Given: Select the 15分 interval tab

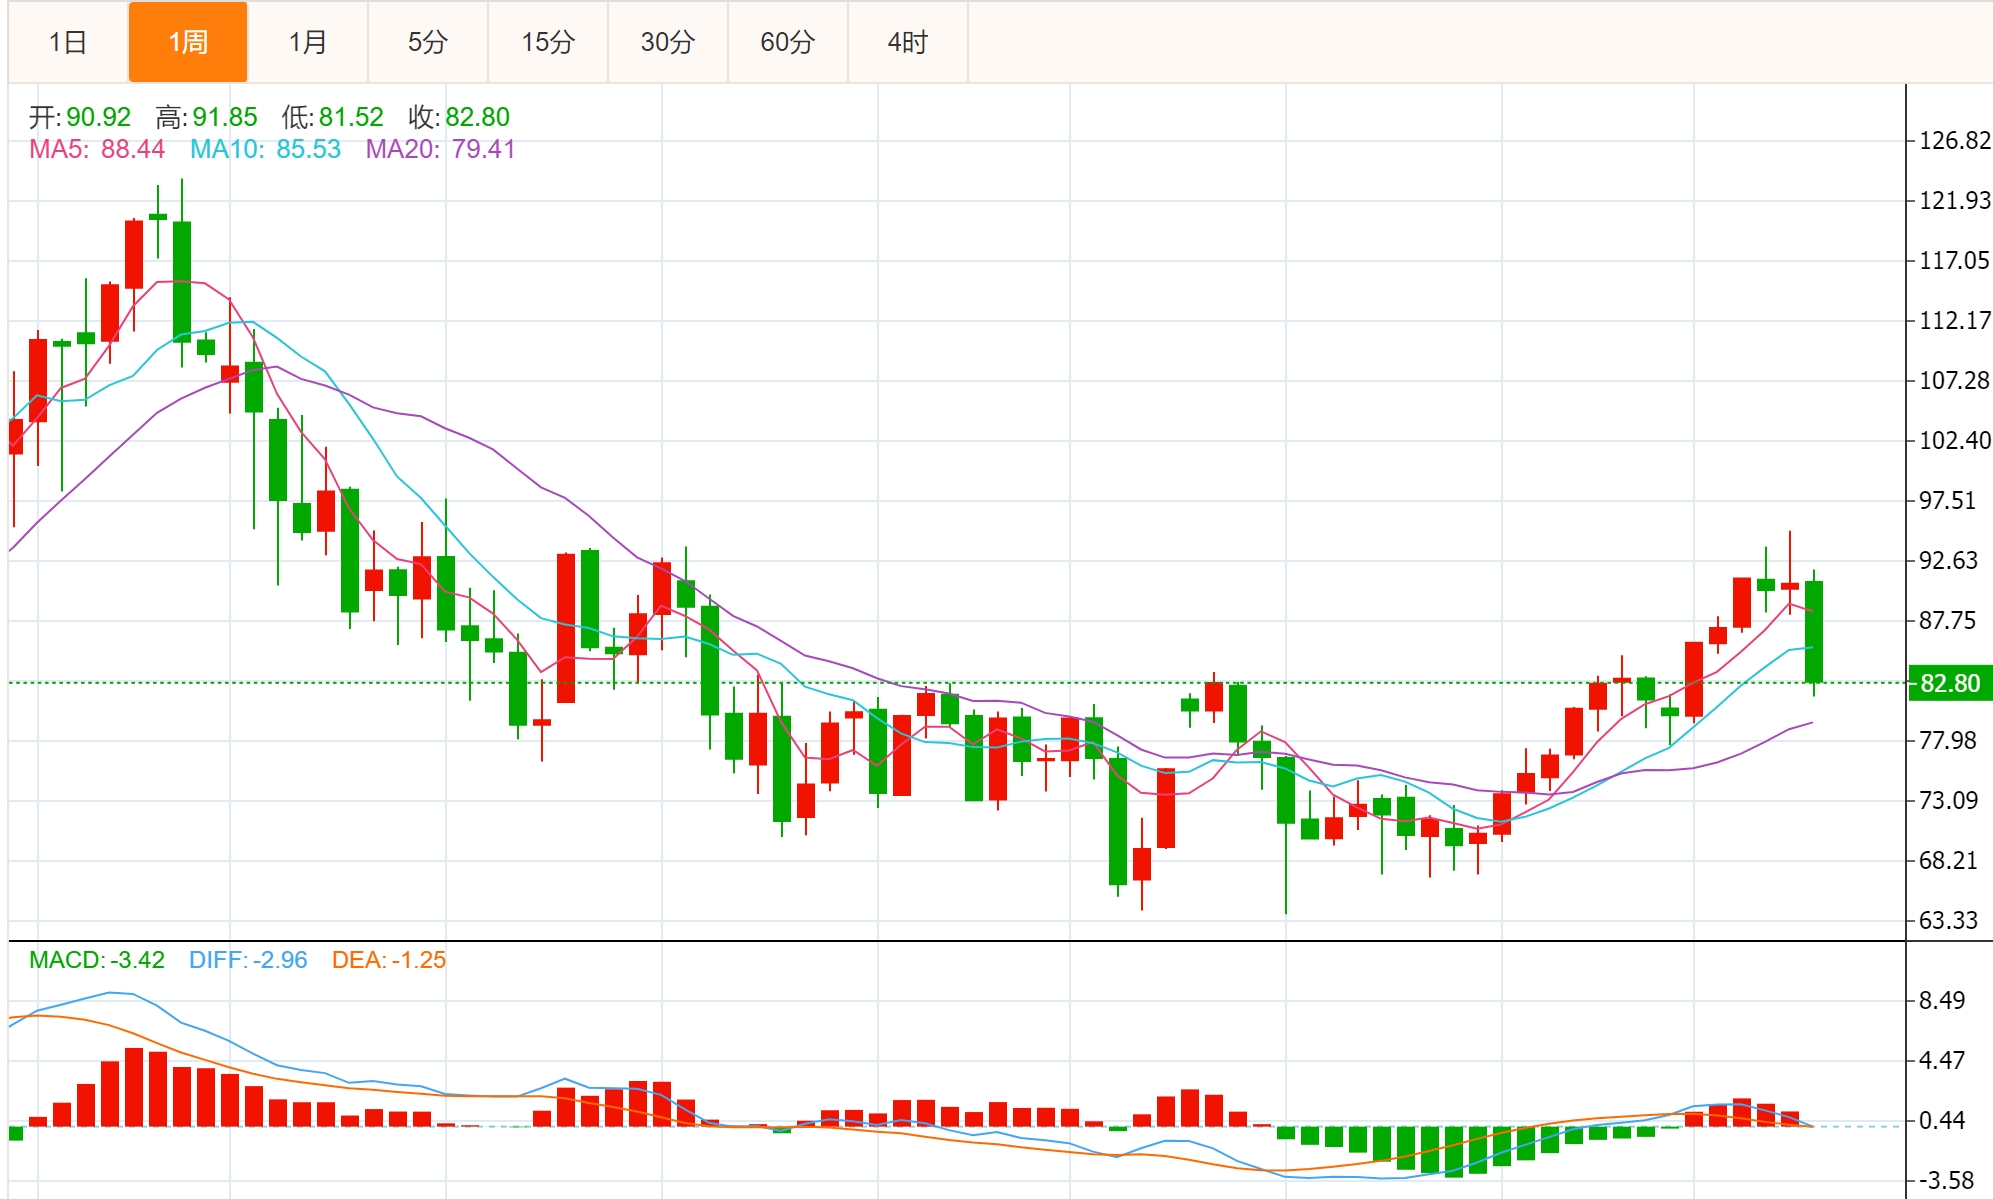Looking at the screenshot, I should (x=548, y=42).
